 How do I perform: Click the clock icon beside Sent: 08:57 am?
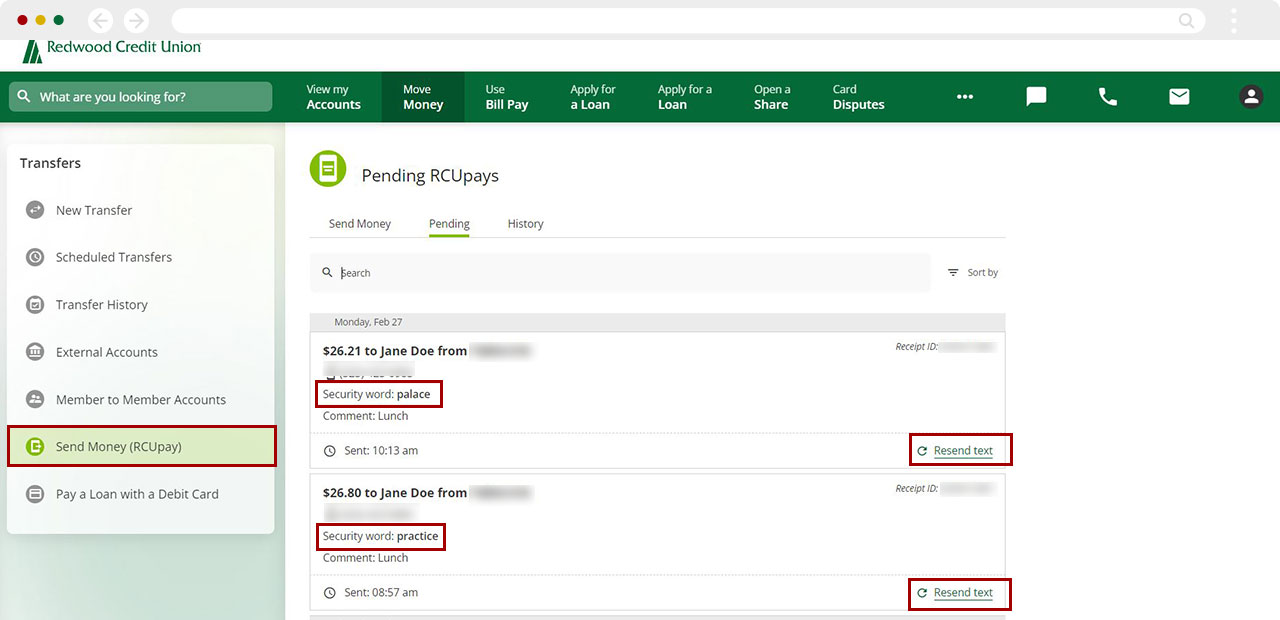(330, 593)
